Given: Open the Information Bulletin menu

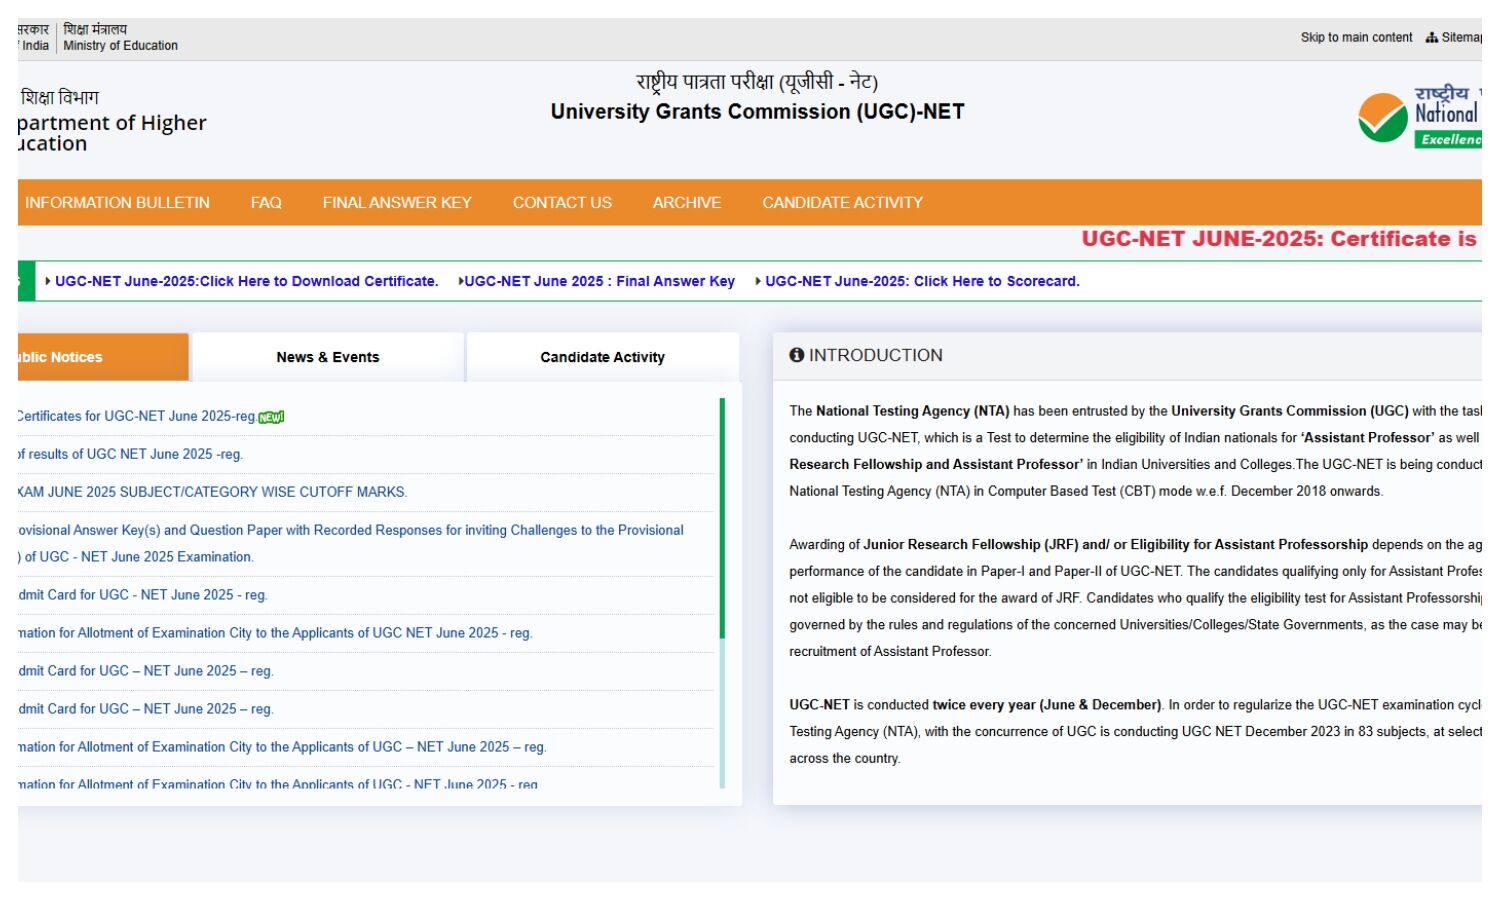Looking at the screenshot, I should coord(117,203).
